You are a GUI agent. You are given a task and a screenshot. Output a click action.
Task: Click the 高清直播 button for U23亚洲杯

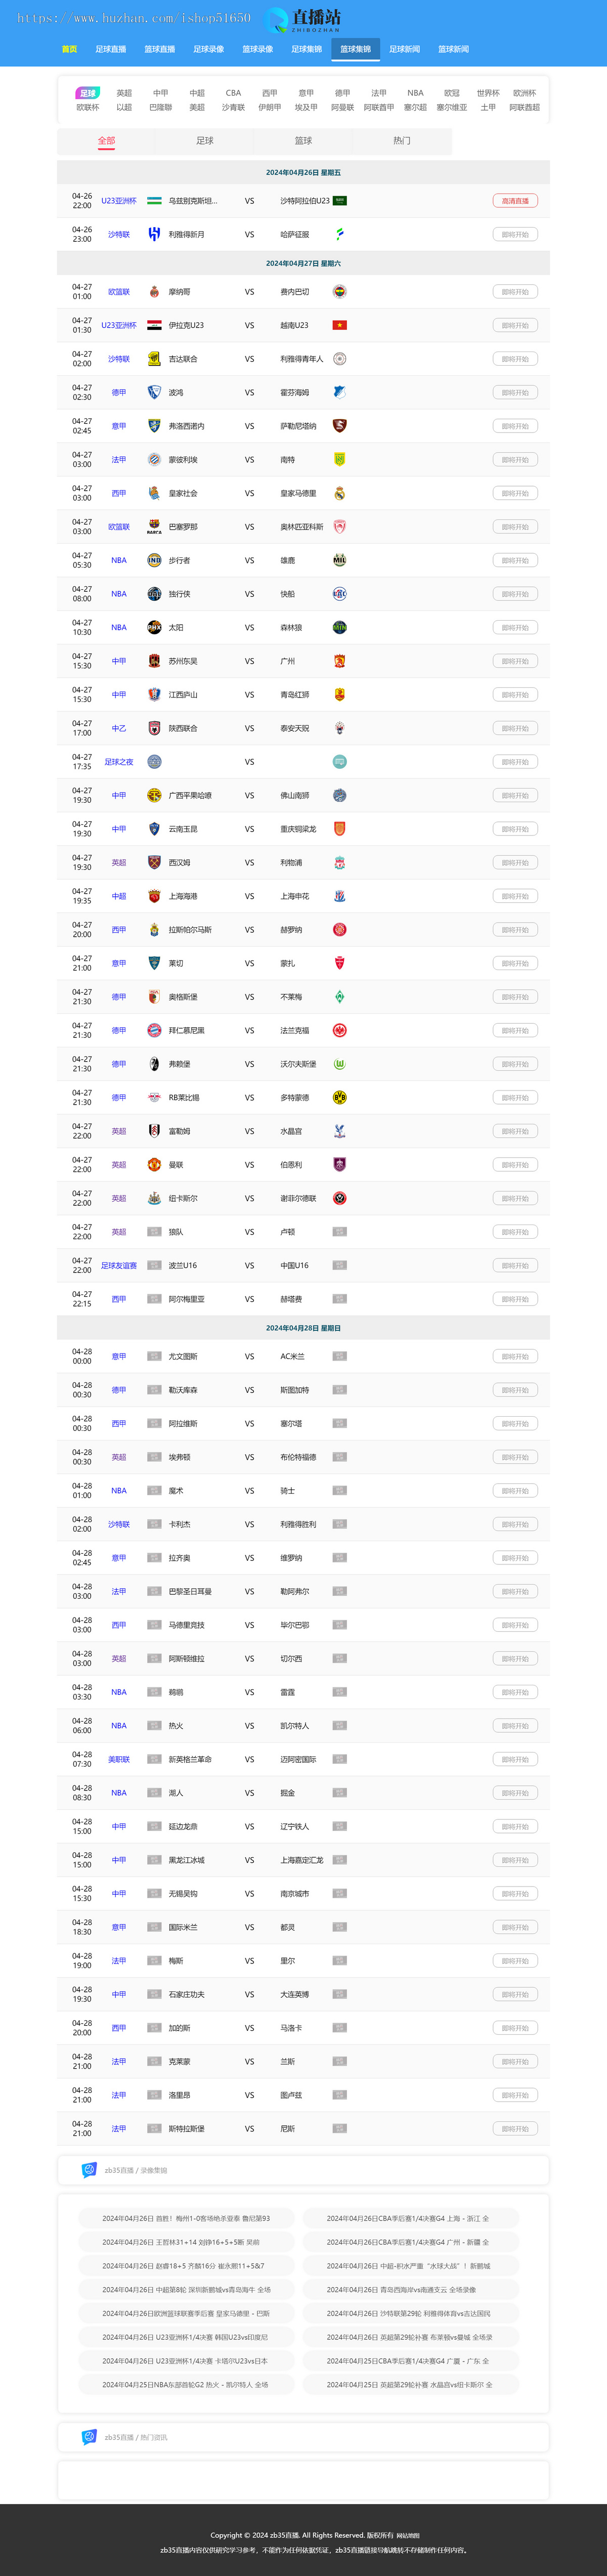pos(515,201)
